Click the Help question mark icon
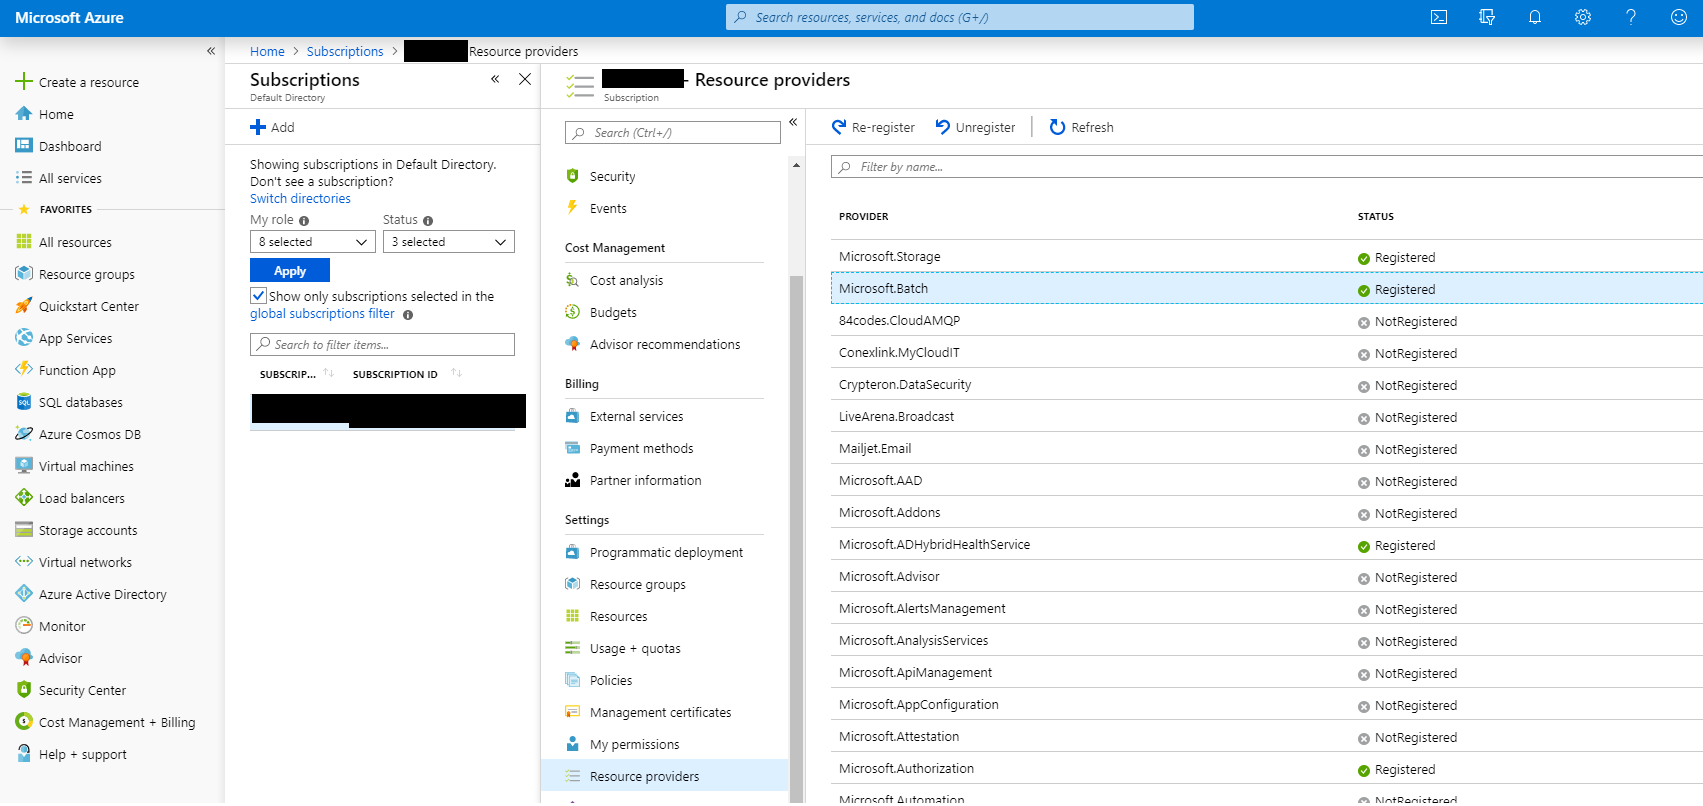1703x806 pixels. click(x=1630, y=17)
